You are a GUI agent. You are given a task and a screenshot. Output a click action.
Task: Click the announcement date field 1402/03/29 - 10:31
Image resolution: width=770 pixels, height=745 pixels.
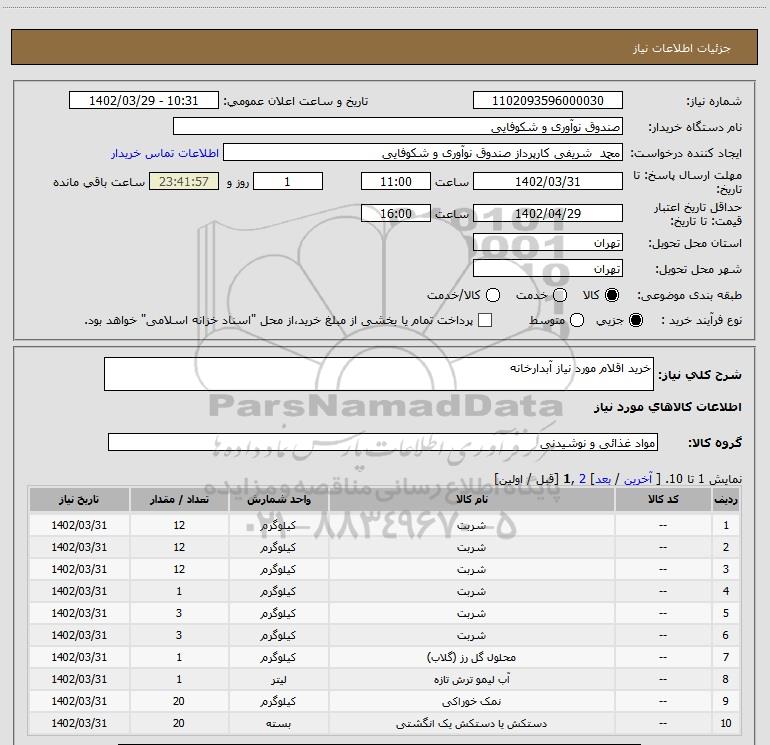click(144, 101)
